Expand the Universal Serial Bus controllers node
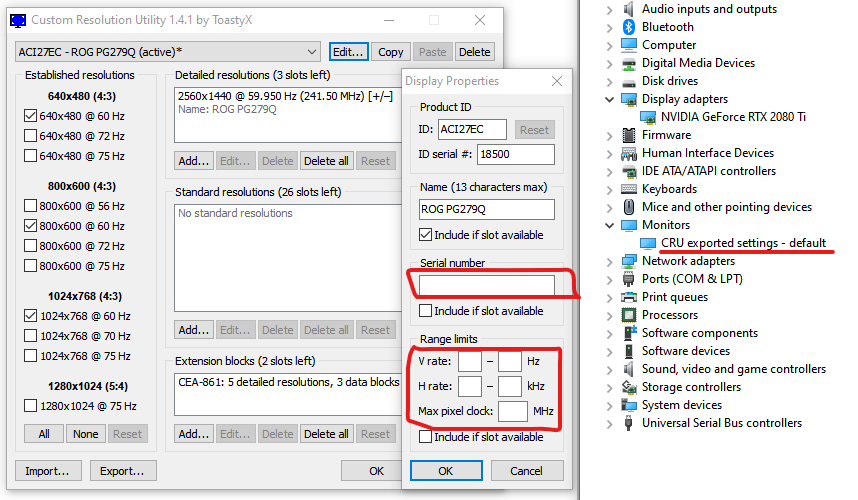 click(x=610, y=423)
